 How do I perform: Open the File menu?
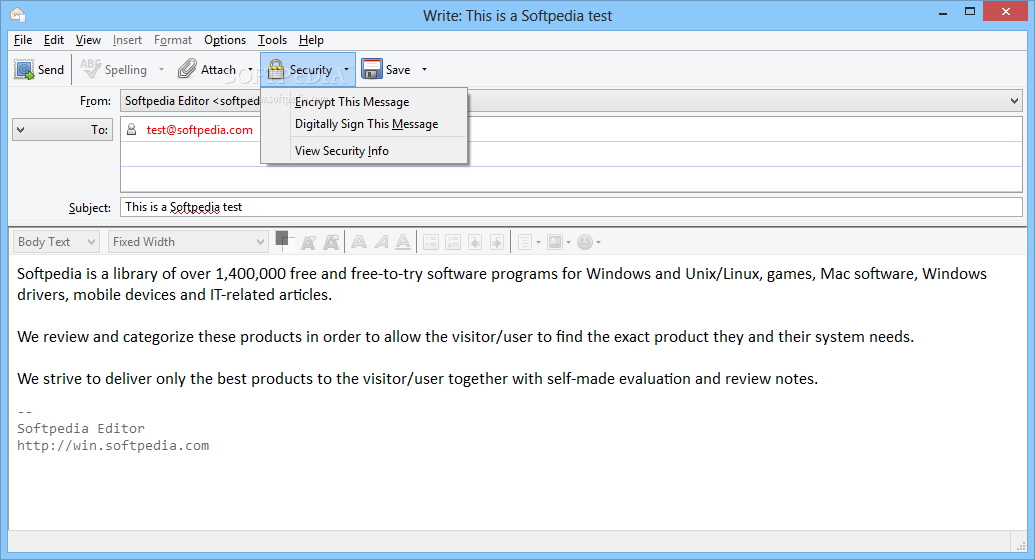(22, 40)
